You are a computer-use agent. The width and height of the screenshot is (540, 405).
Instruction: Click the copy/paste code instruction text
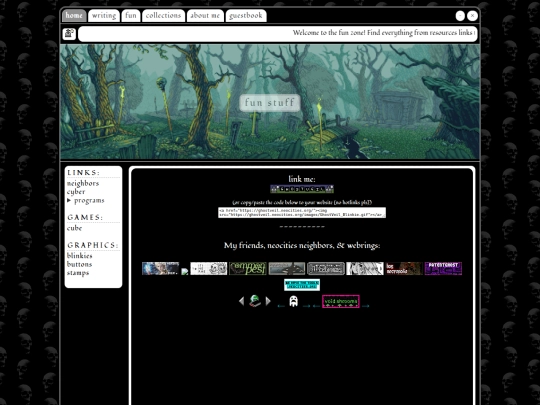(x=302, y=202)
